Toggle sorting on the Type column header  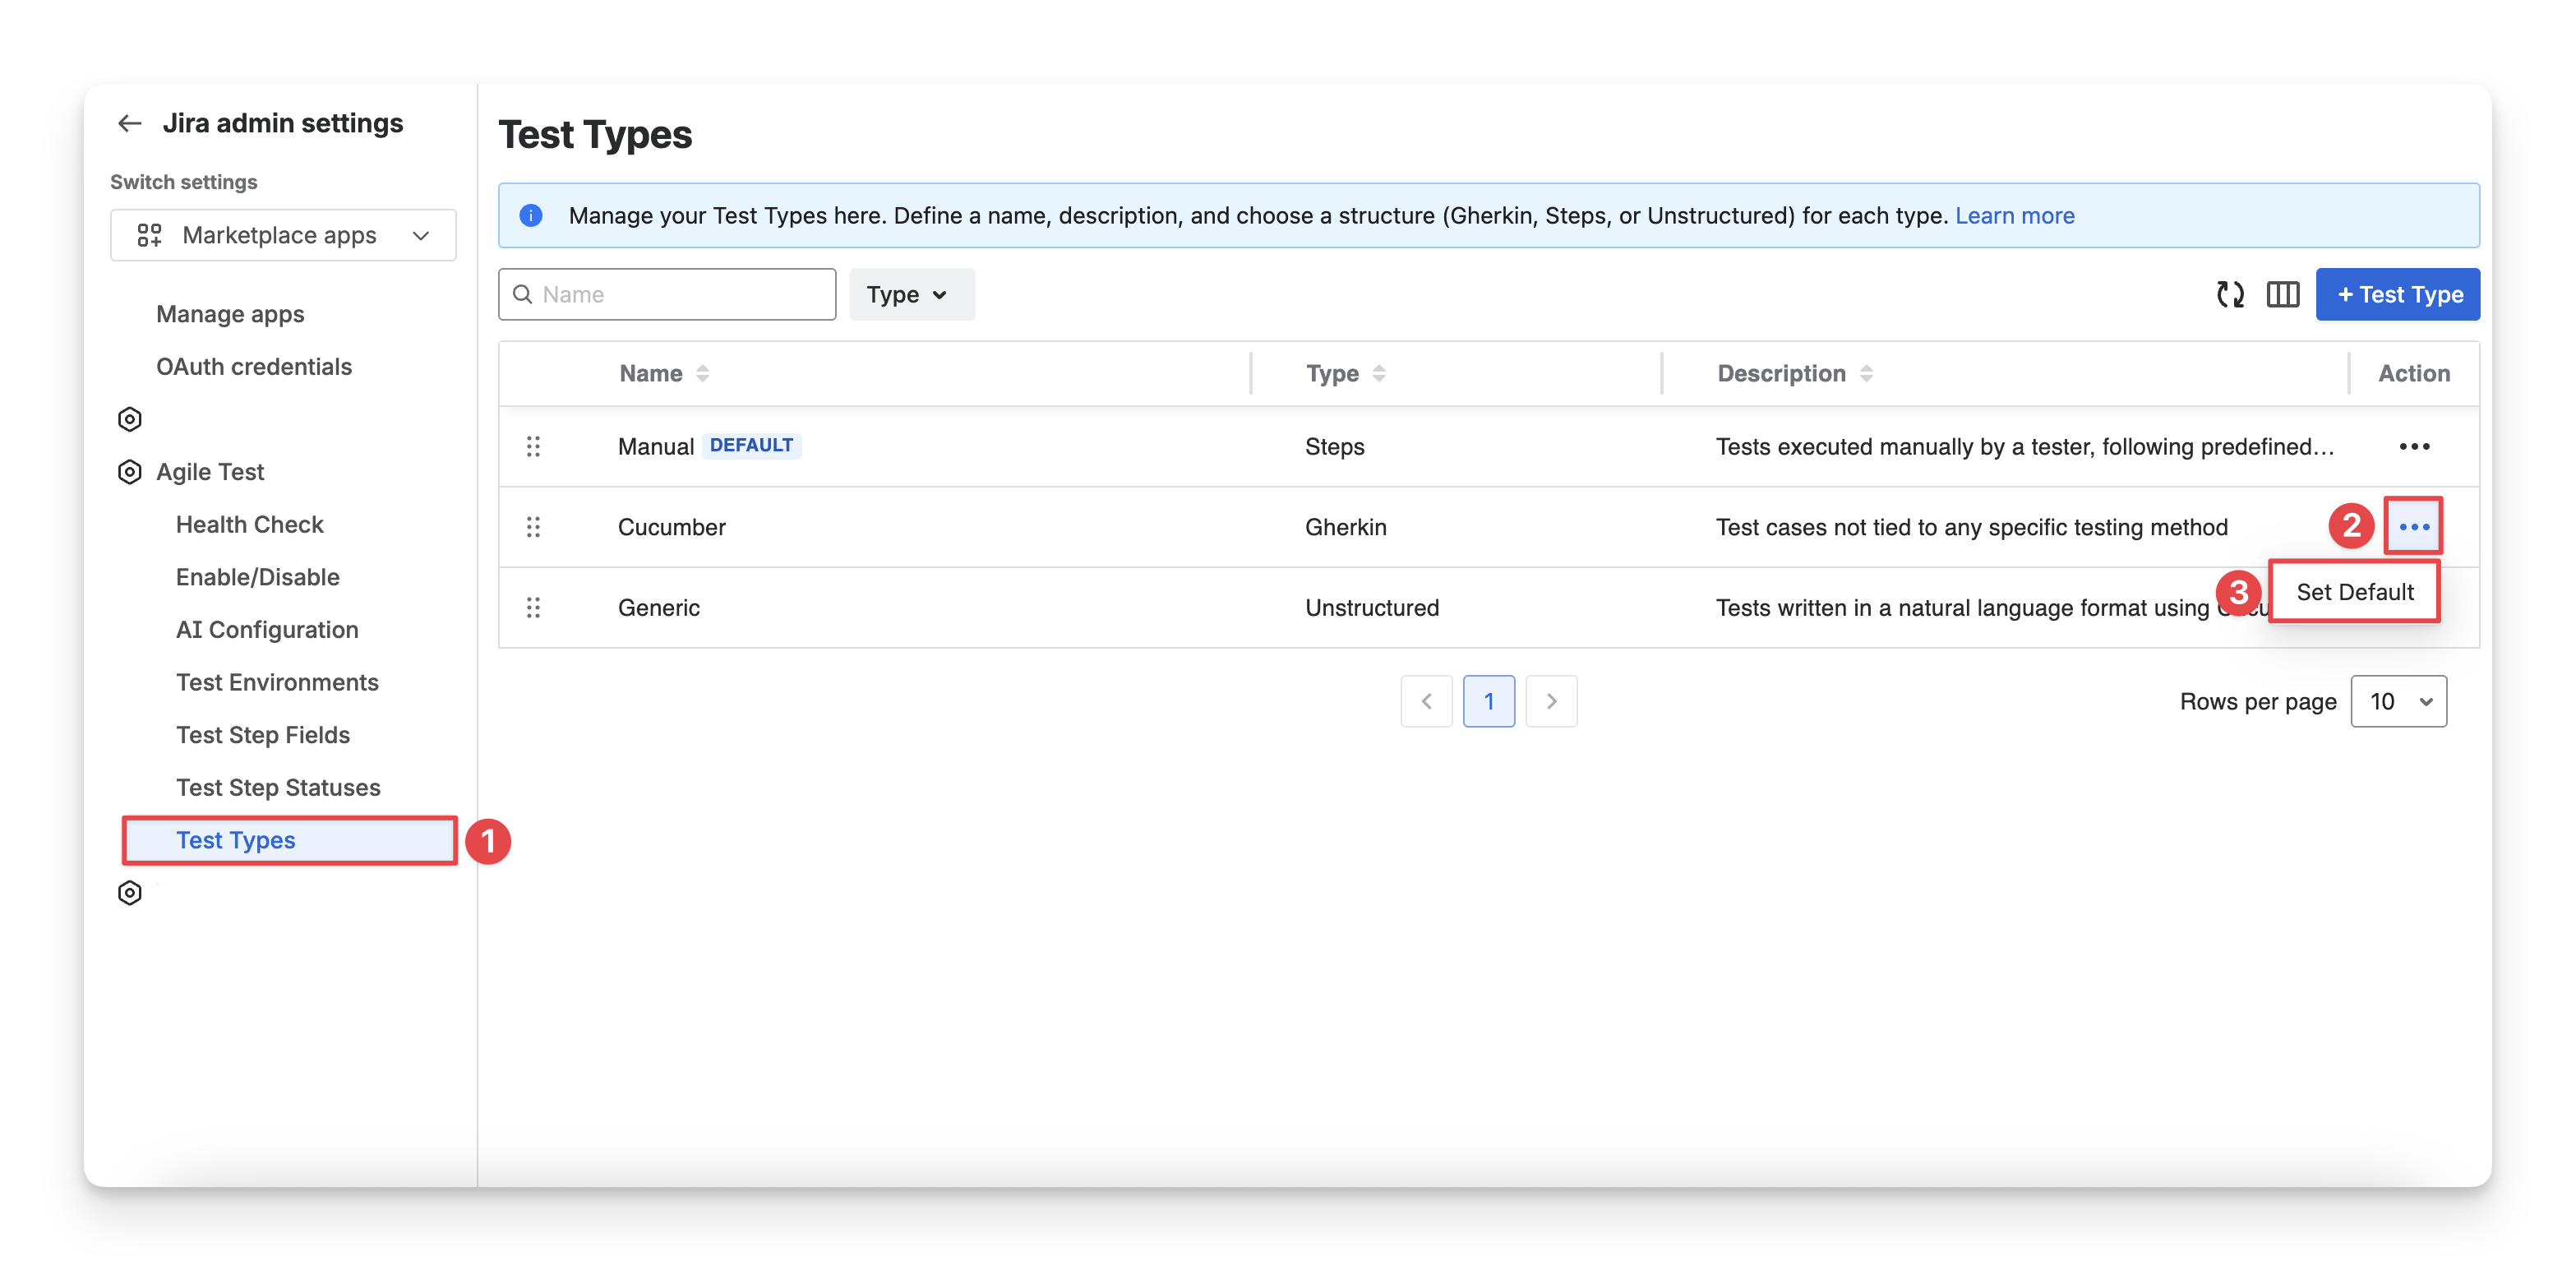[x=1379, y=373]
